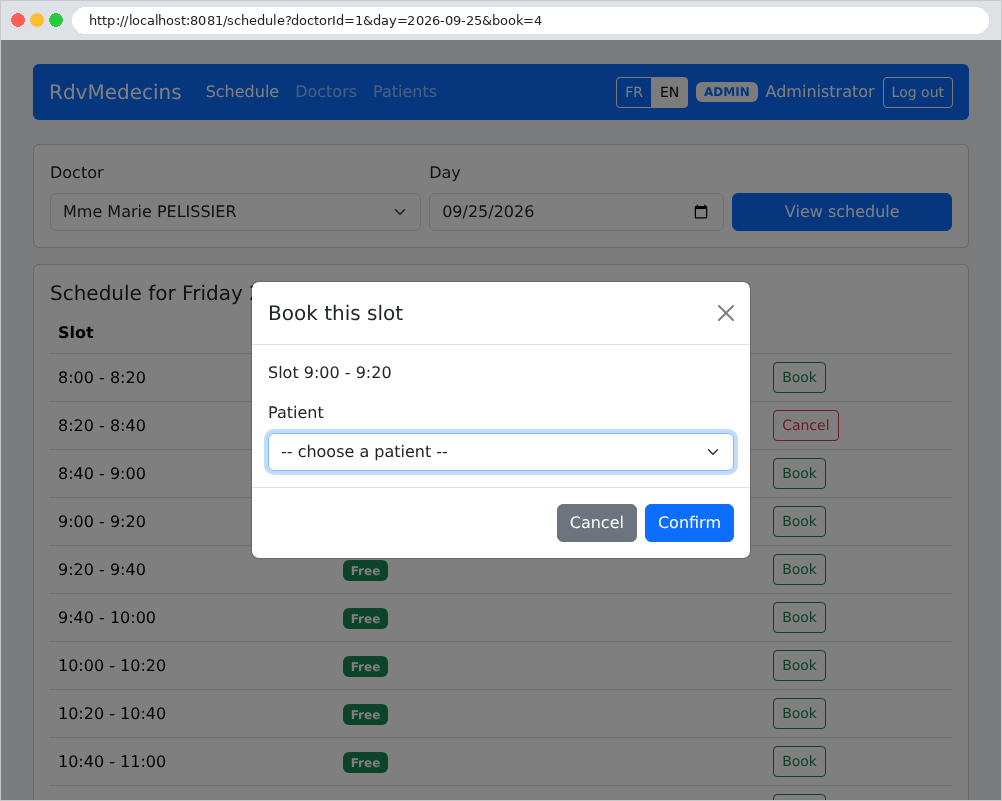Book the 8:00 - 8:20 slot
The image size is (1002, 801).
799,377
